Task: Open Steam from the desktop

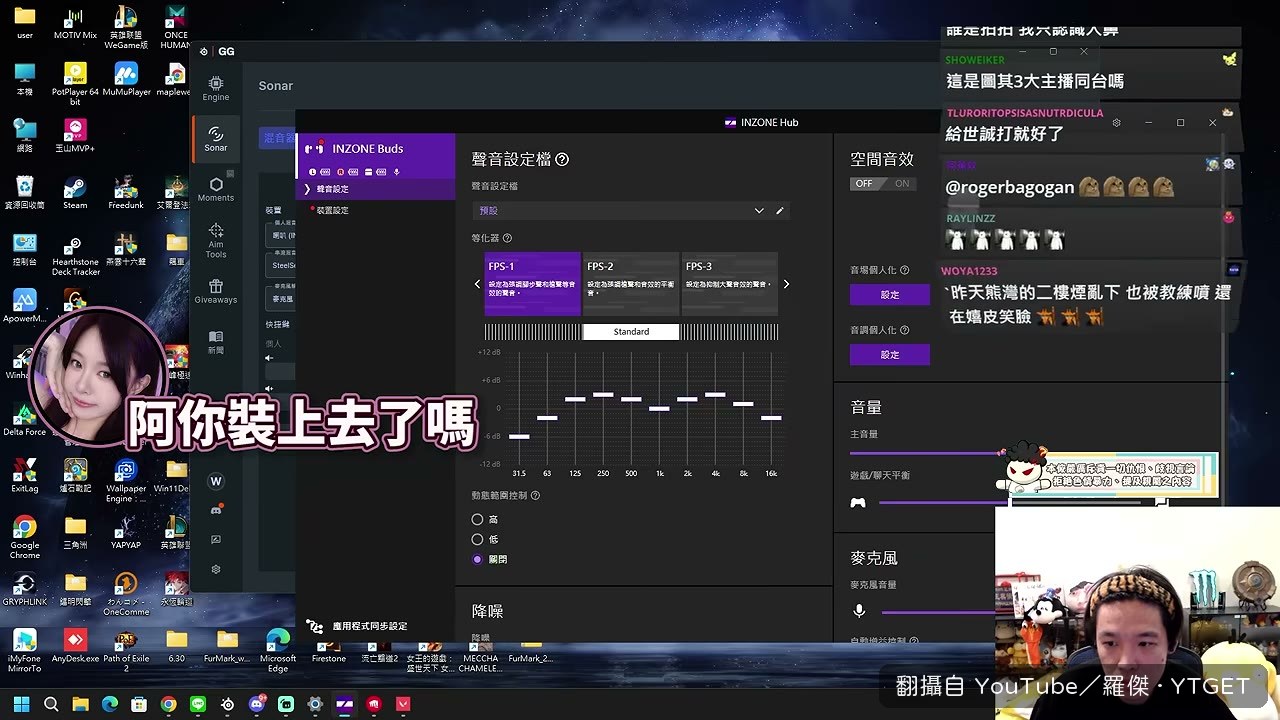Action: point(75,191)
